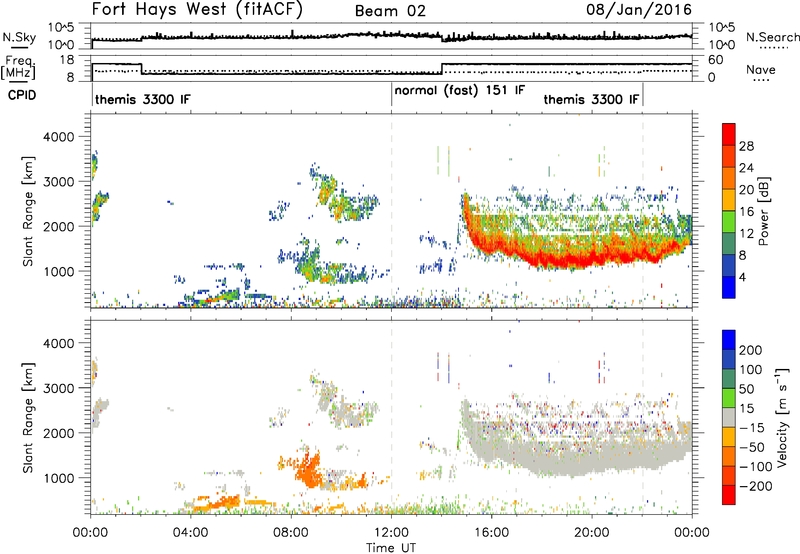Click the "N.Sky" legend label
Image resolution: width=800 pixels, height=554 pixels.
(19, 37)
